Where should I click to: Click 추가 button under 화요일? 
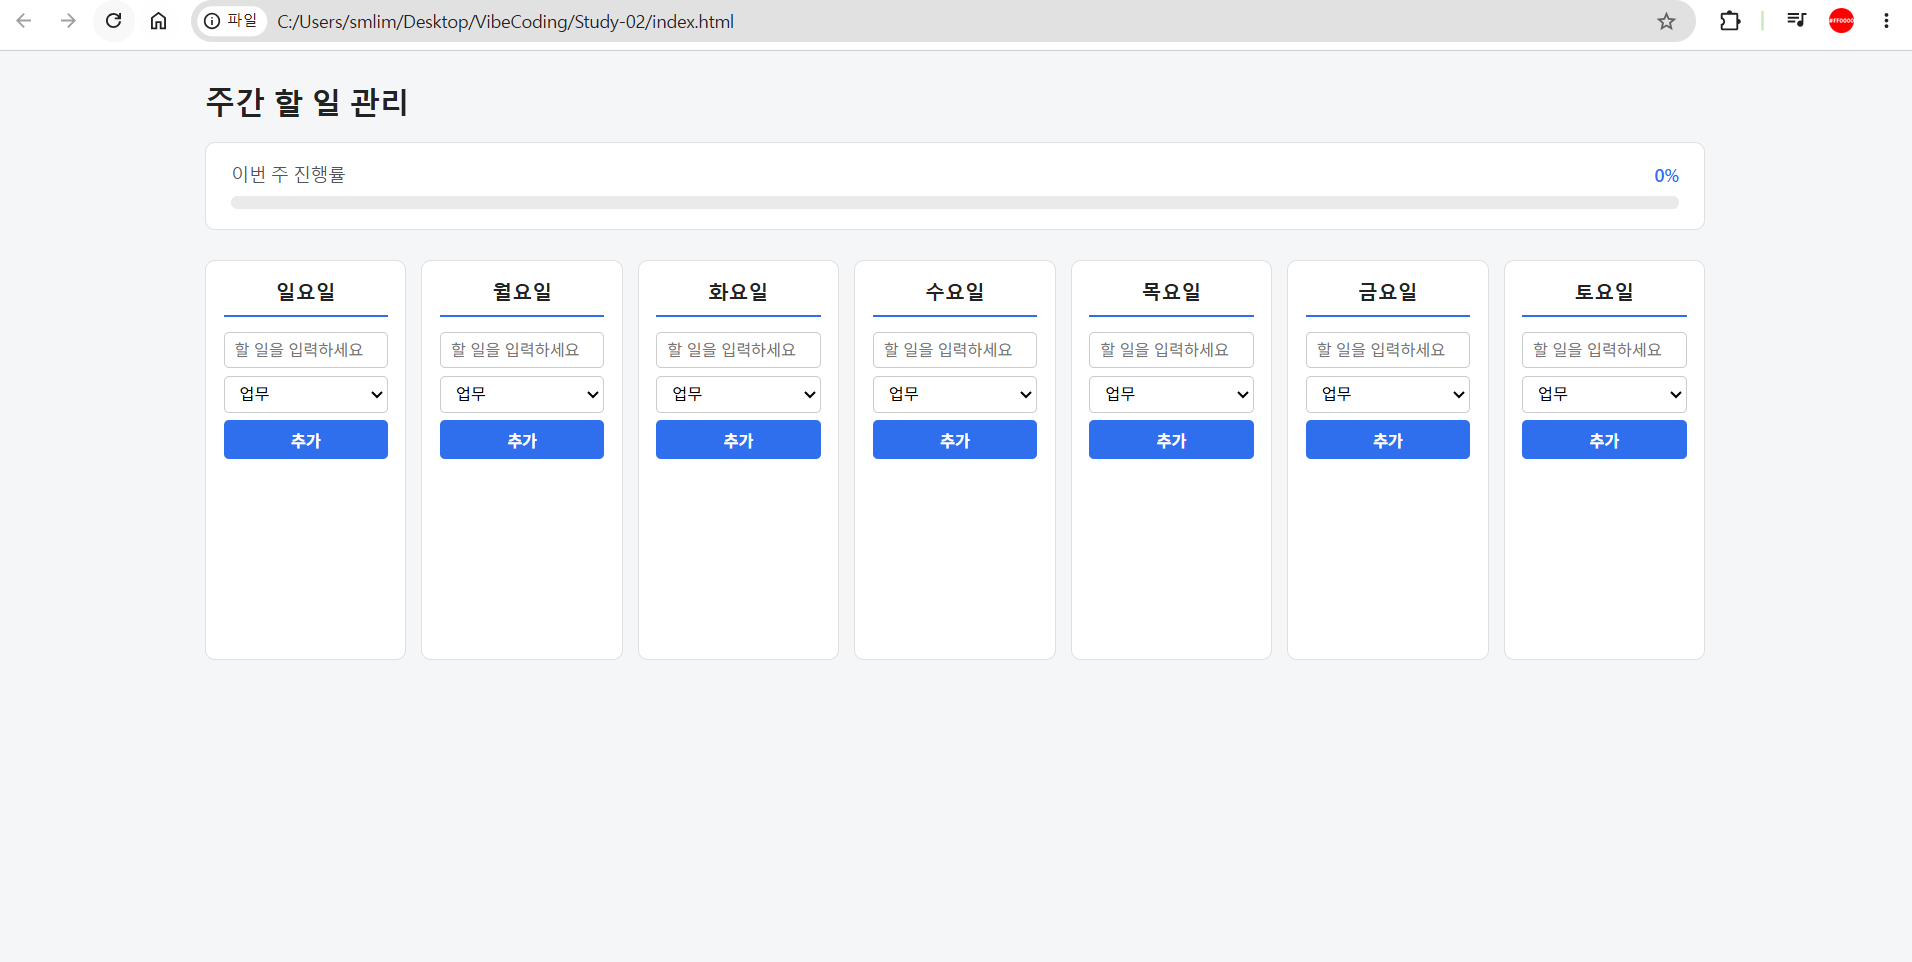click(x=738, y=440)
